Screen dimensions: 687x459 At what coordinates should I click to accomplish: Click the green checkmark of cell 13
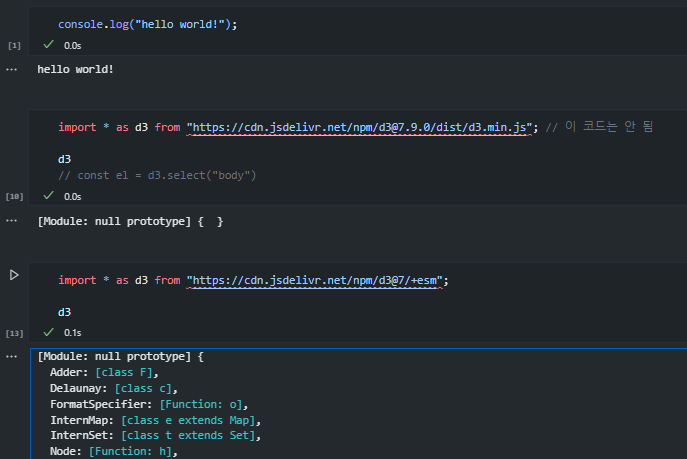tap(49, 332)
